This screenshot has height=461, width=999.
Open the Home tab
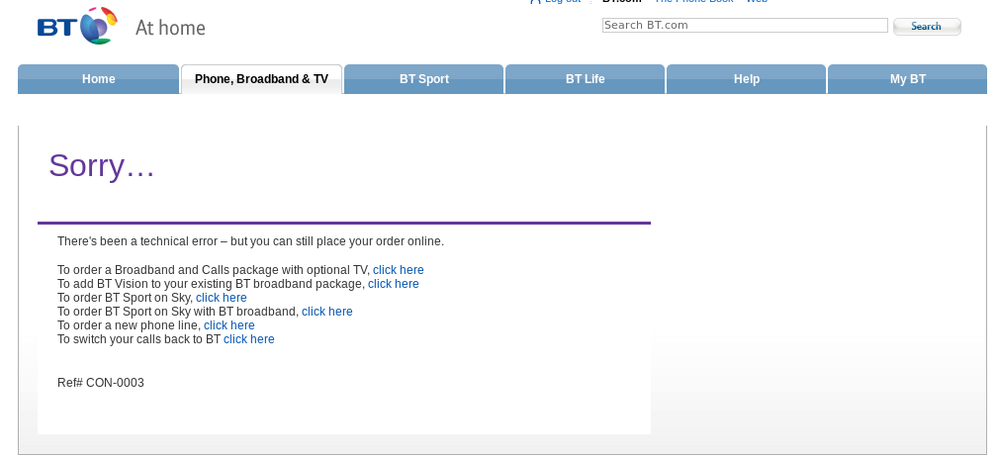coord(98,79)
